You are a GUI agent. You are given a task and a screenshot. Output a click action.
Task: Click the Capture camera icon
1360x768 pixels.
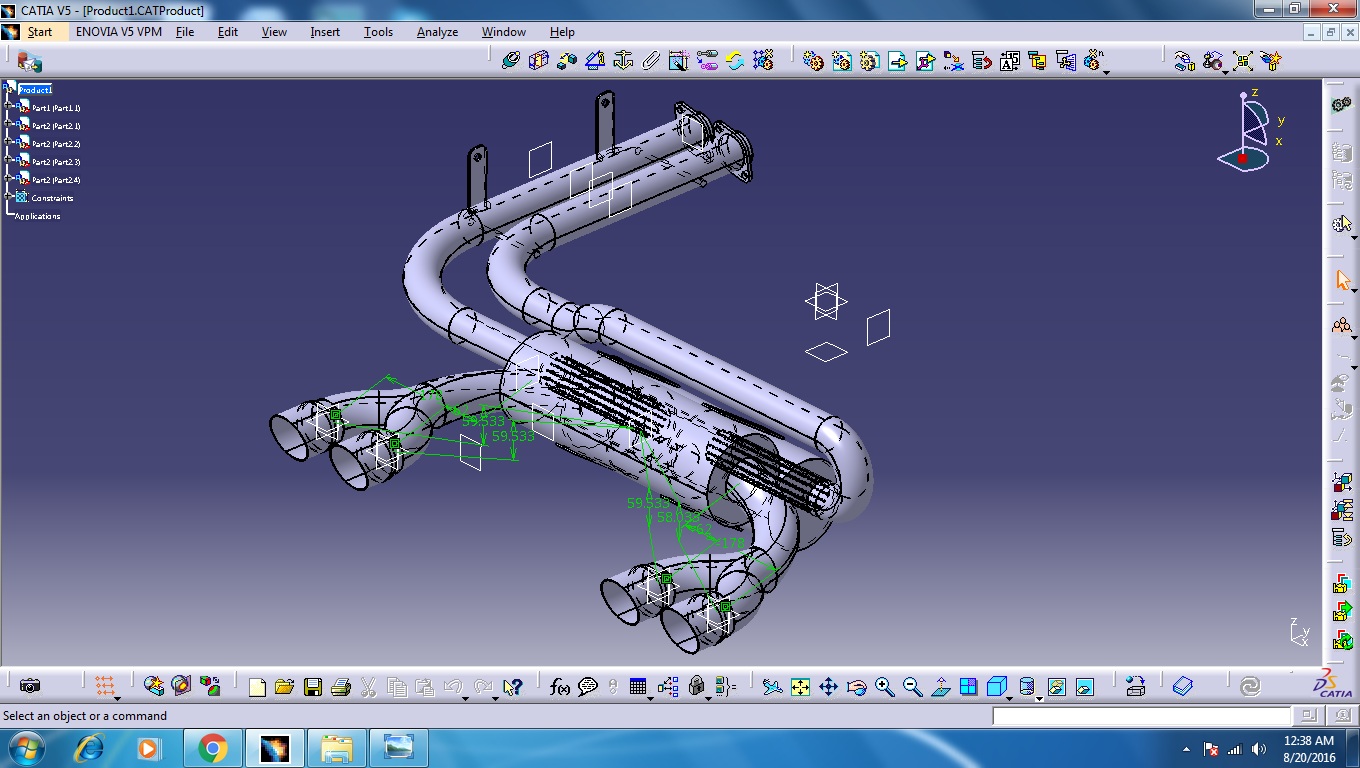[x=30, y=686]
